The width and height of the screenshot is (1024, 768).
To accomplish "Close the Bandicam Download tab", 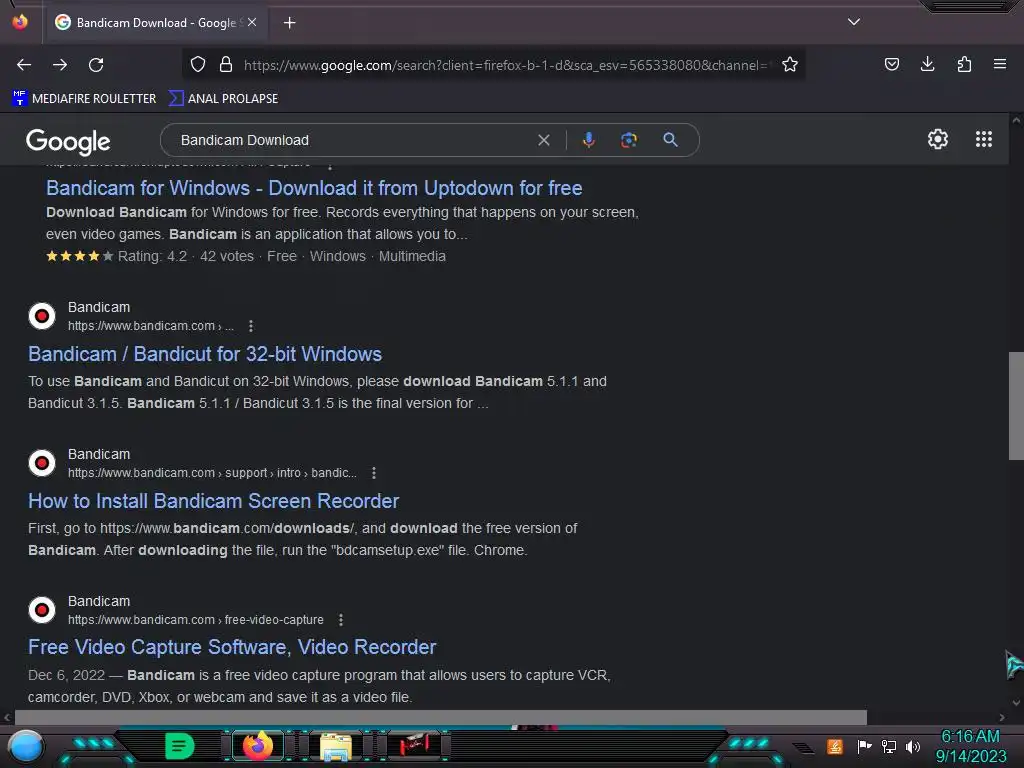I will click(252, 22).
